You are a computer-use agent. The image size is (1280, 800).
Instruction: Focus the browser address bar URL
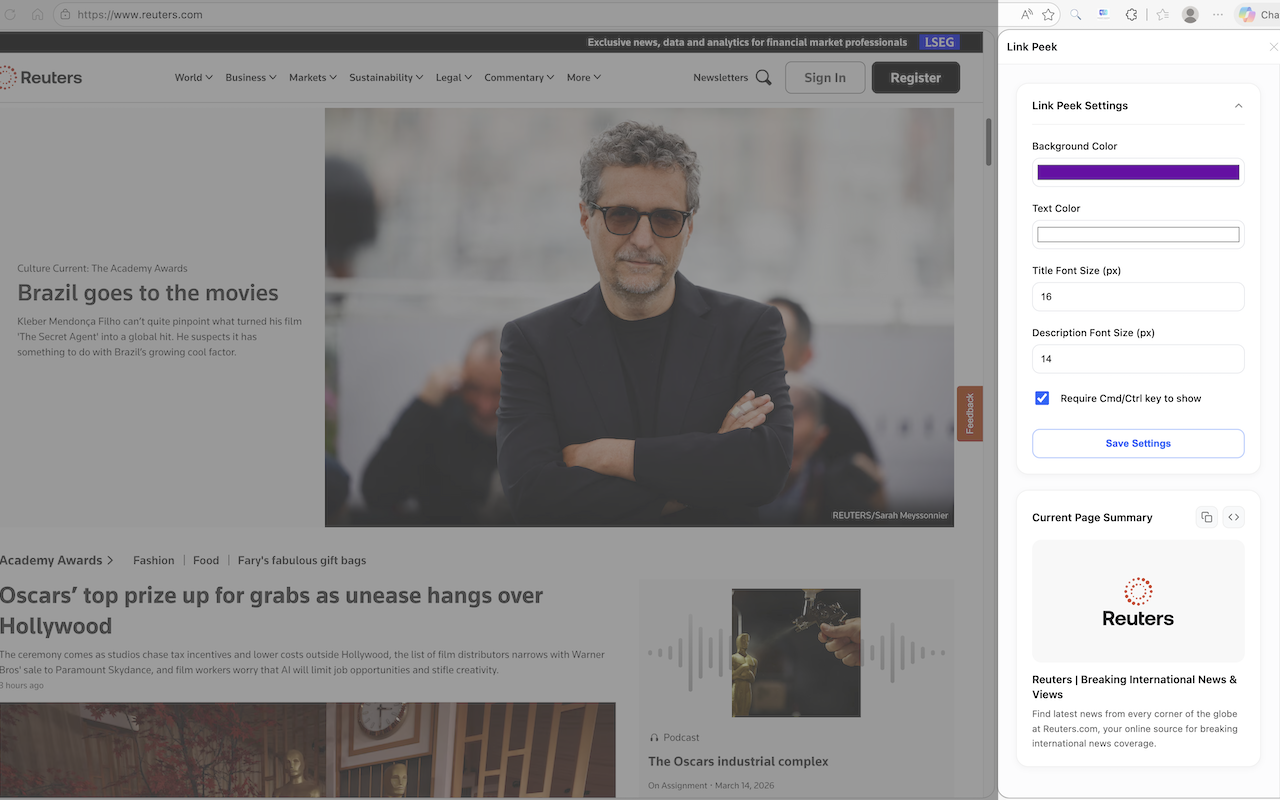pos(140,15)
